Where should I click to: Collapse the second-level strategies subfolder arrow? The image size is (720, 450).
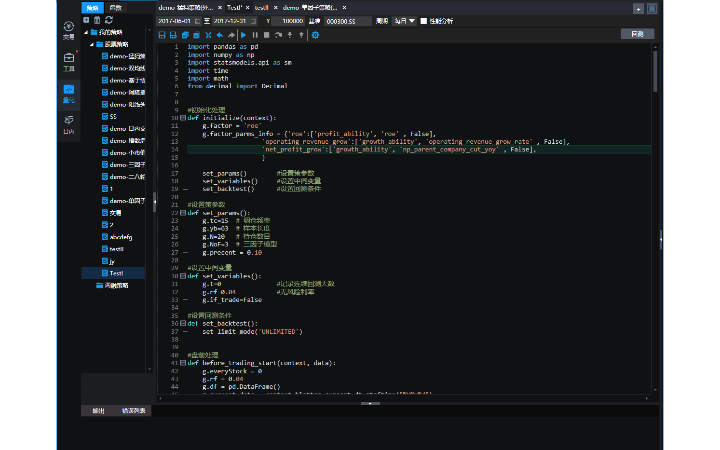point(92,45)
